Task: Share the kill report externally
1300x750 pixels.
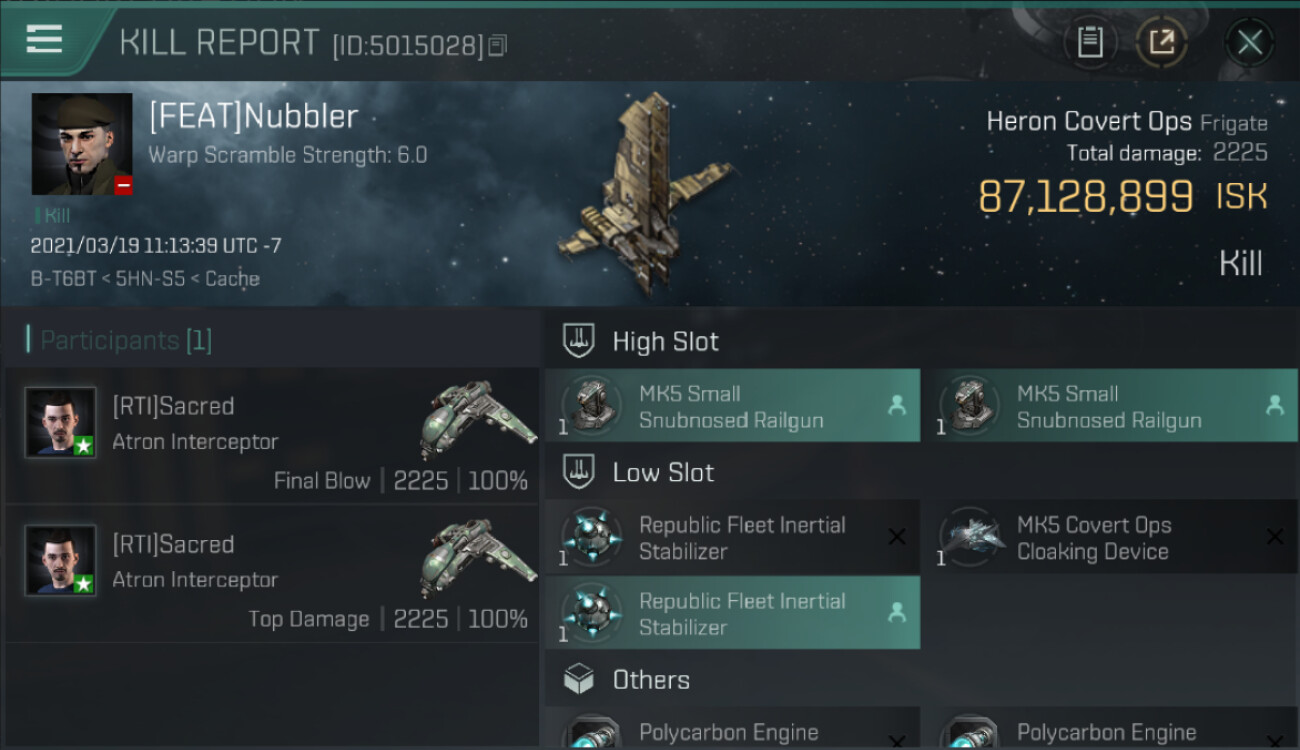Action: 1161,42
